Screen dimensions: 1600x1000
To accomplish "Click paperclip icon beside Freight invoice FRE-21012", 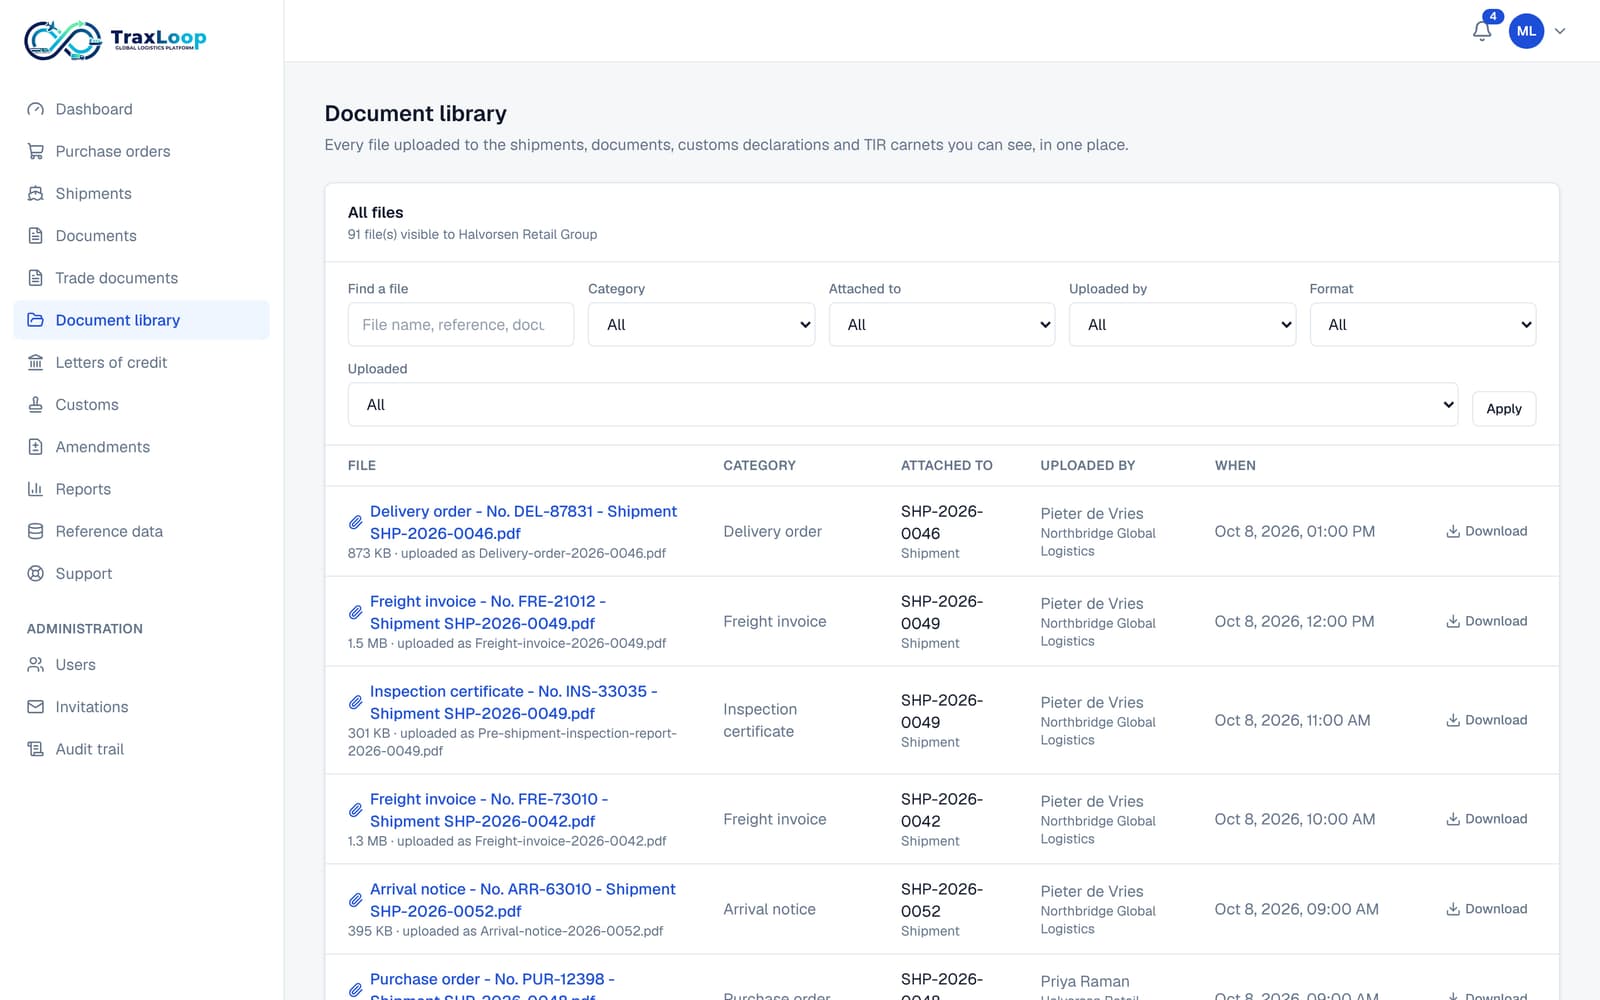I will 355,612.
